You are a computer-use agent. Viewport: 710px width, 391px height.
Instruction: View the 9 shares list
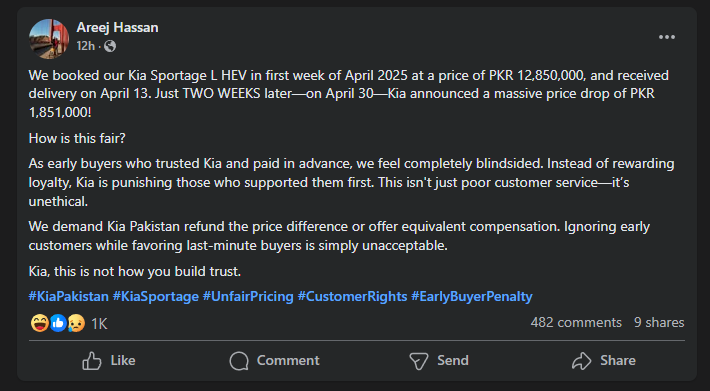(659, 322)
